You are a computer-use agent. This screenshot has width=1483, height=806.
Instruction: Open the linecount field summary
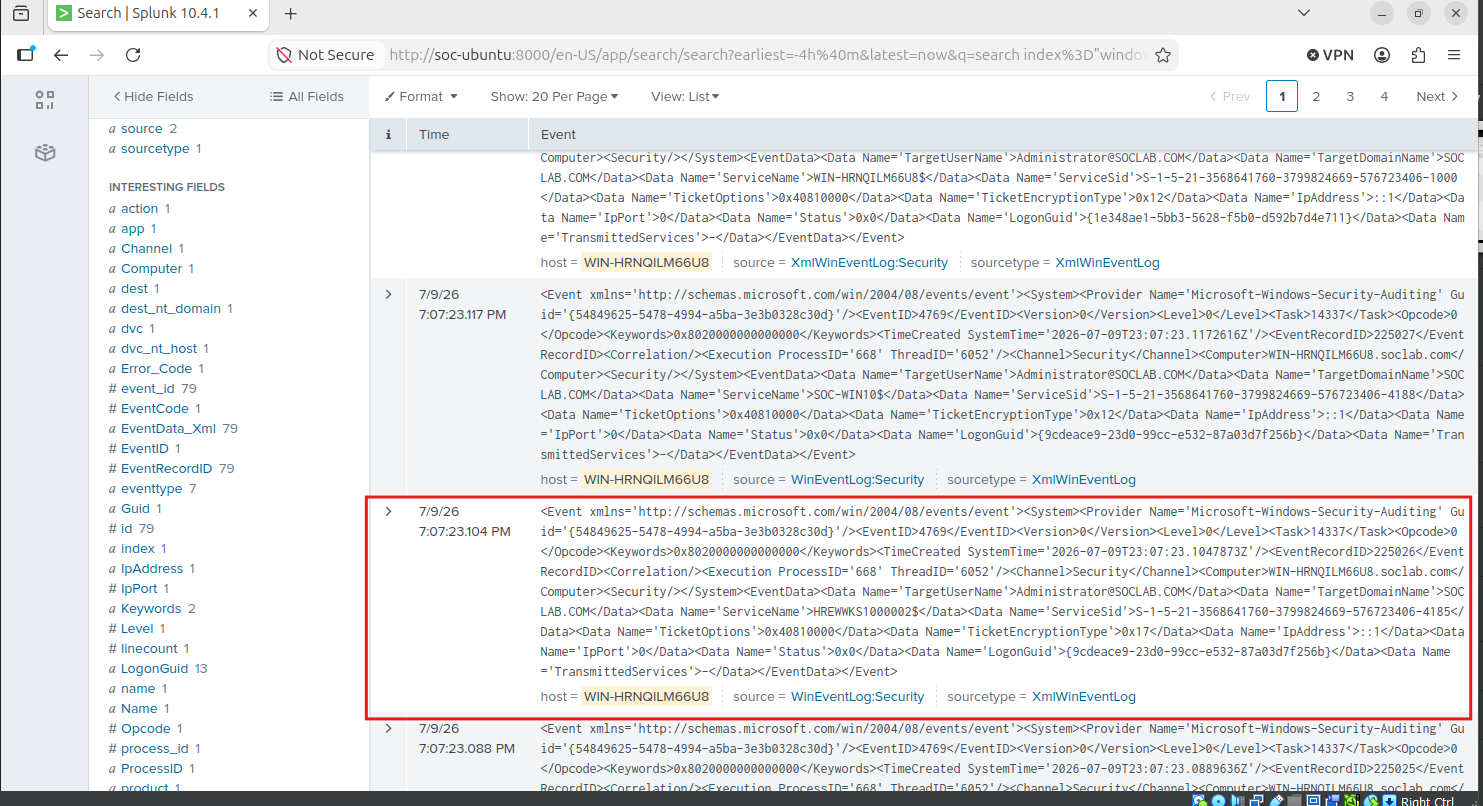[x=149, y=649]
